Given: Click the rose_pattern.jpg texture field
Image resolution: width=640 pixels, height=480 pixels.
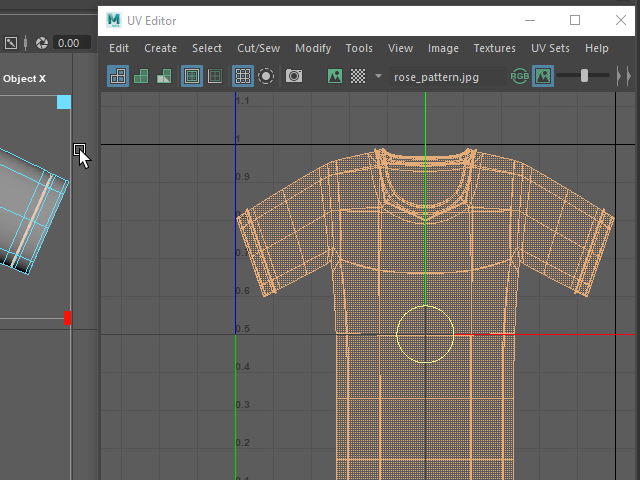Looking at the screenshot, I should pyautogui.click(x=448, y=77).
